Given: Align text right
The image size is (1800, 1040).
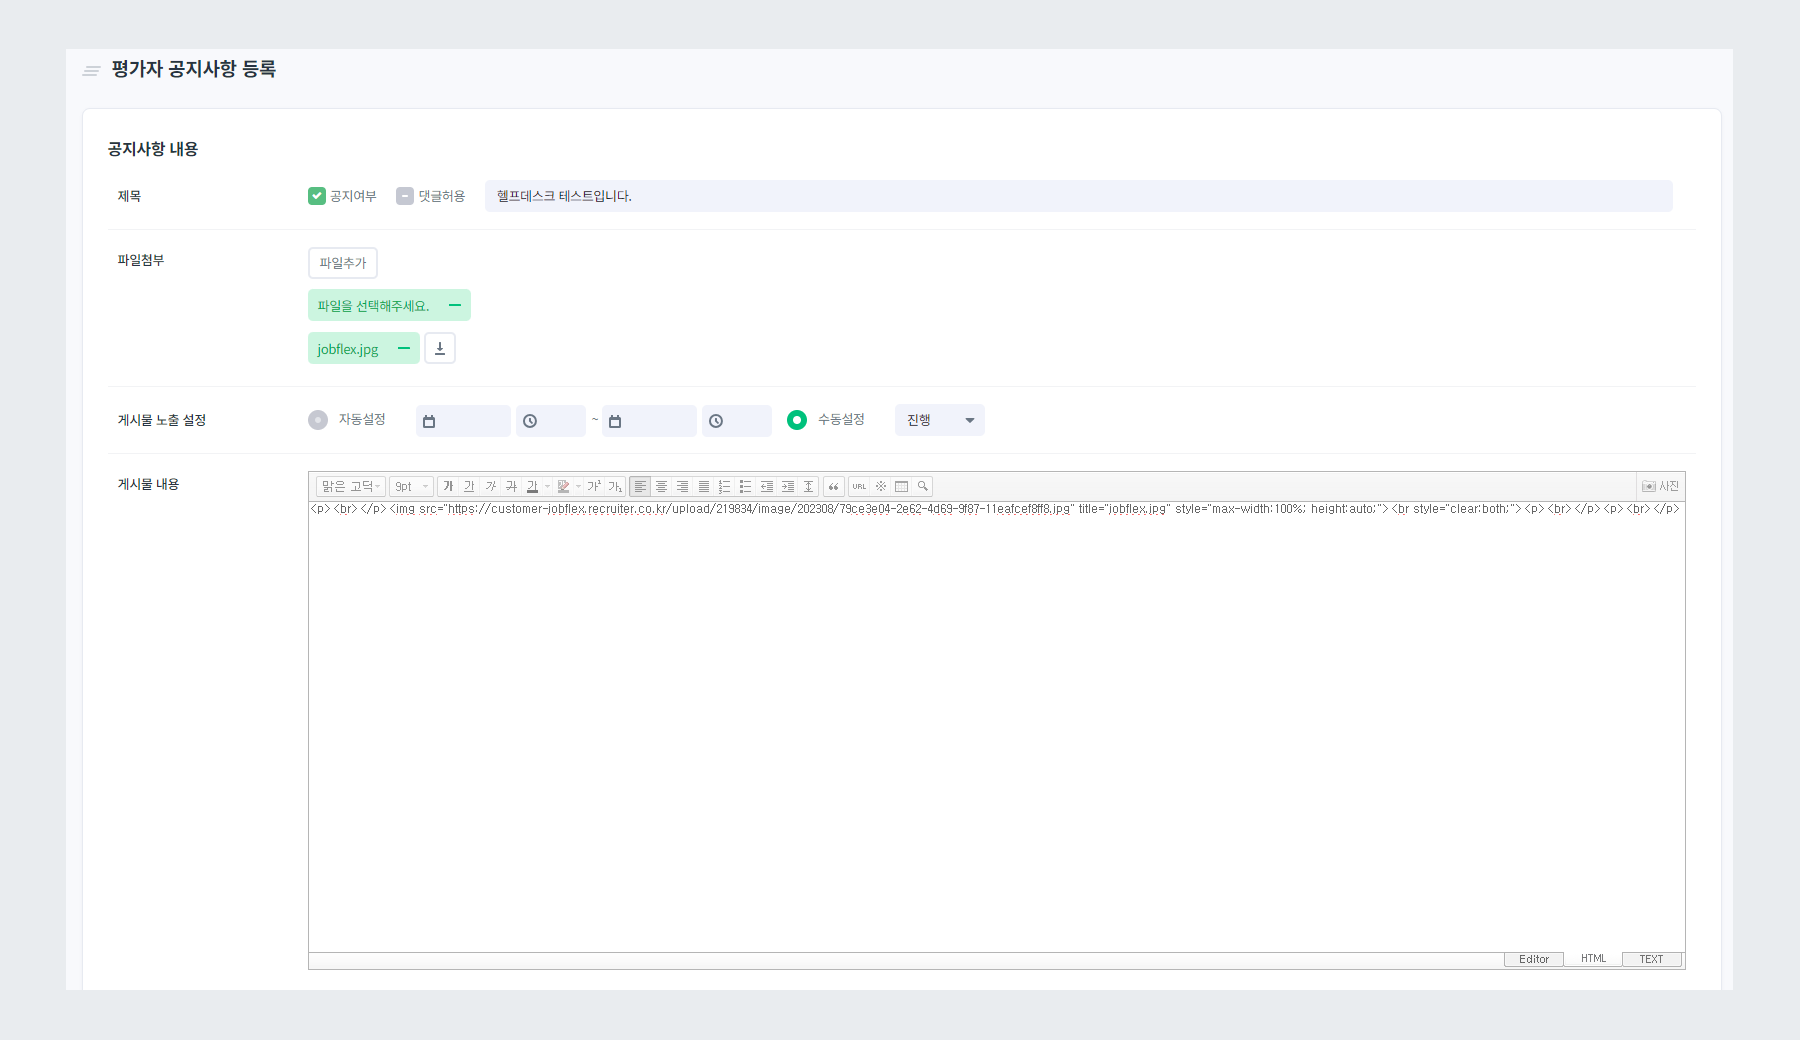Looking at the screenshot, I should tap(682, 486).
